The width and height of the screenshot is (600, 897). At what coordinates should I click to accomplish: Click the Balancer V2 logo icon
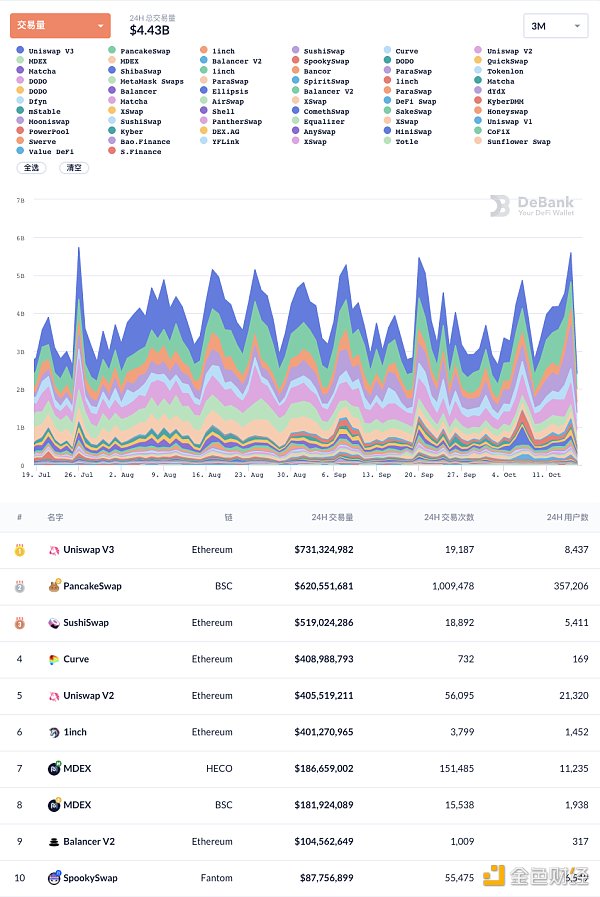click(54, 842)
